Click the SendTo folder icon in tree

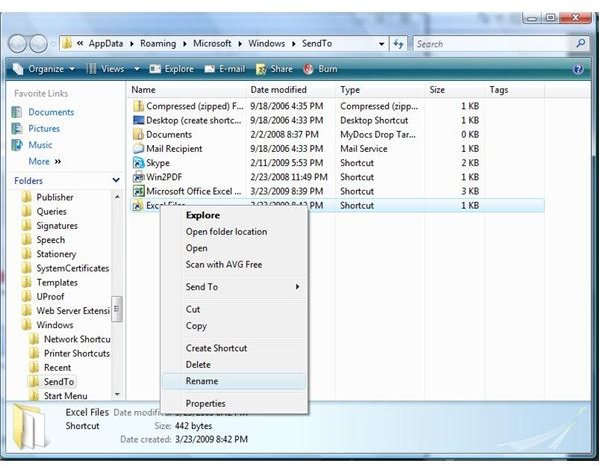pyautogui.click(x=34, y=381)
